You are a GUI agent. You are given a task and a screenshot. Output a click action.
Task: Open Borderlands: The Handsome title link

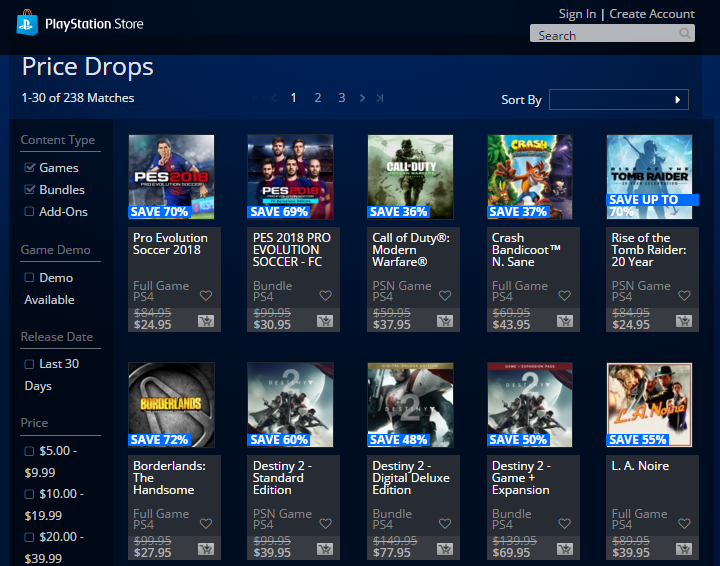point(169,478)
